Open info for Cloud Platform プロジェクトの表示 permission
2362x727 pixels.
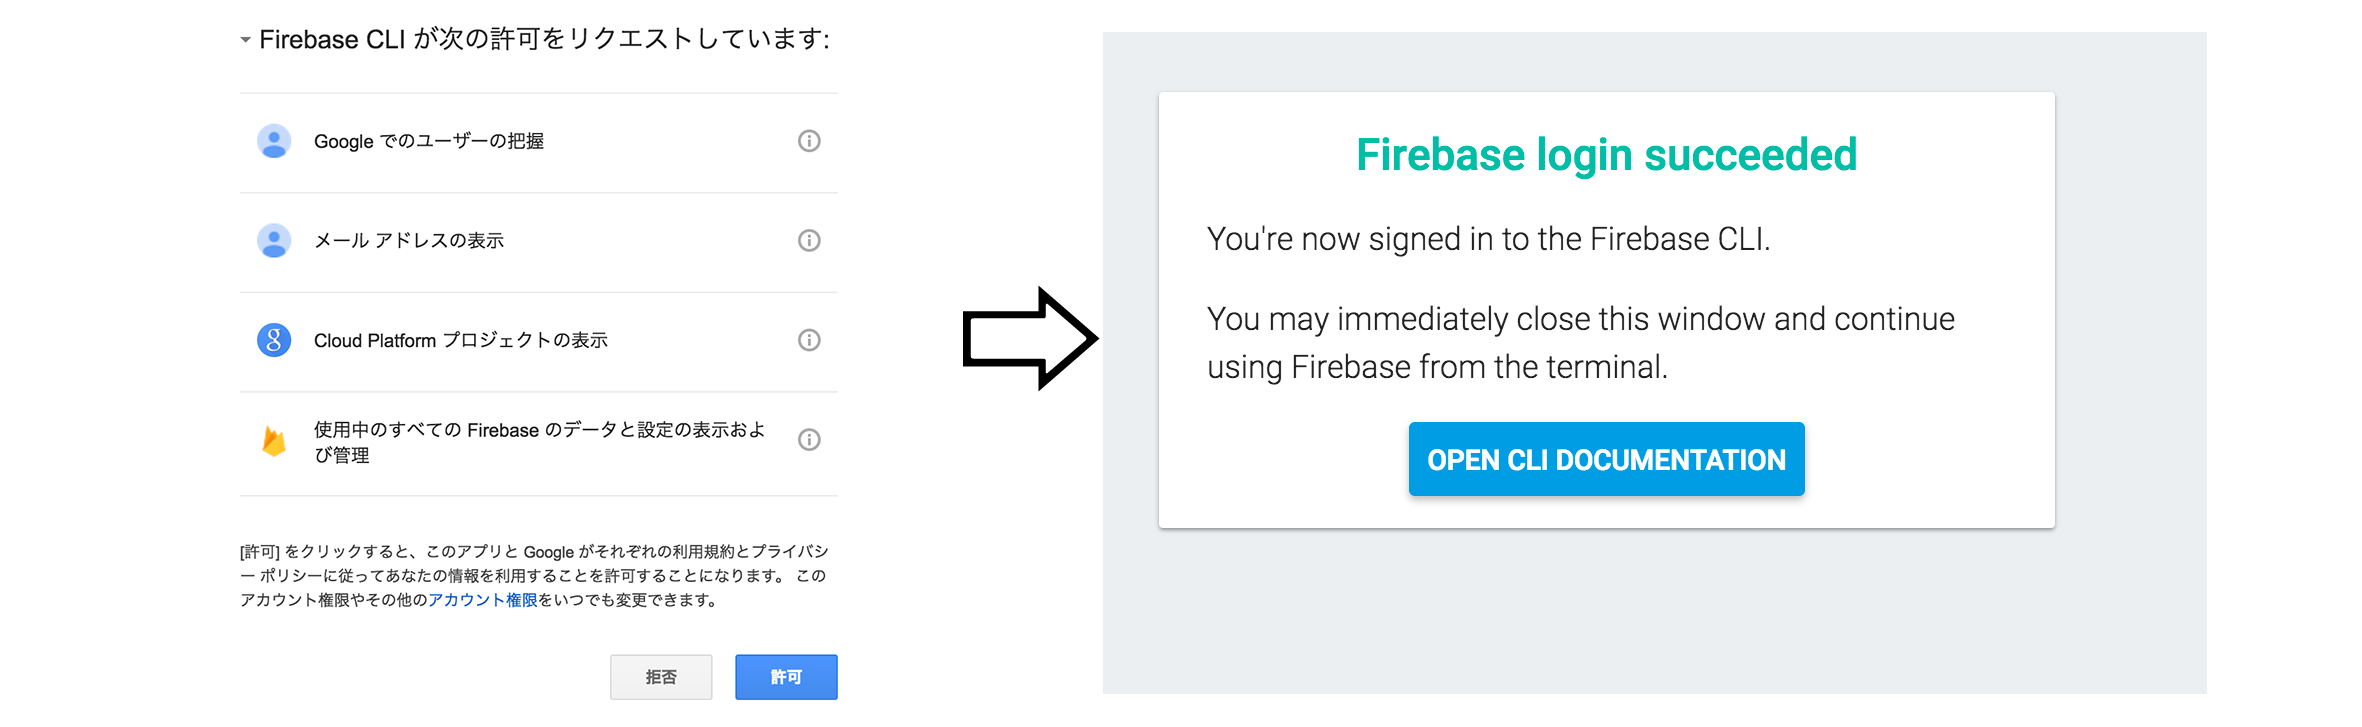pyautogui.click(x=808, y=340)
